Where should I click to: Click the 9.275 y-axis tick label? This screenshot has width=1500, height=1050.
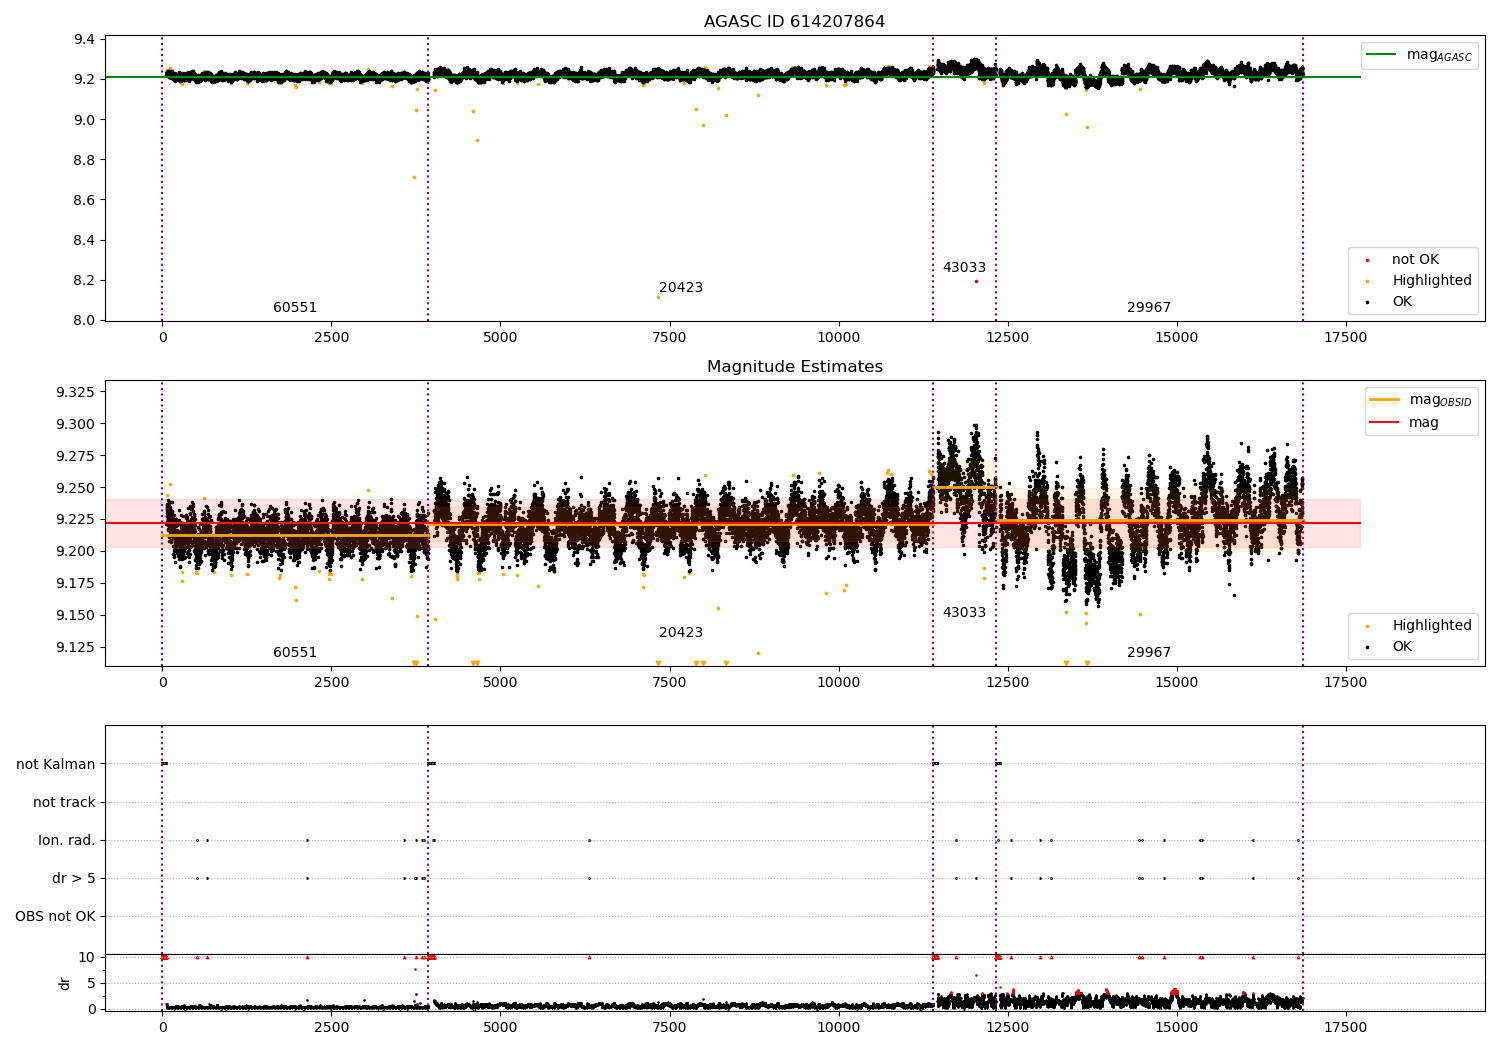76,456
